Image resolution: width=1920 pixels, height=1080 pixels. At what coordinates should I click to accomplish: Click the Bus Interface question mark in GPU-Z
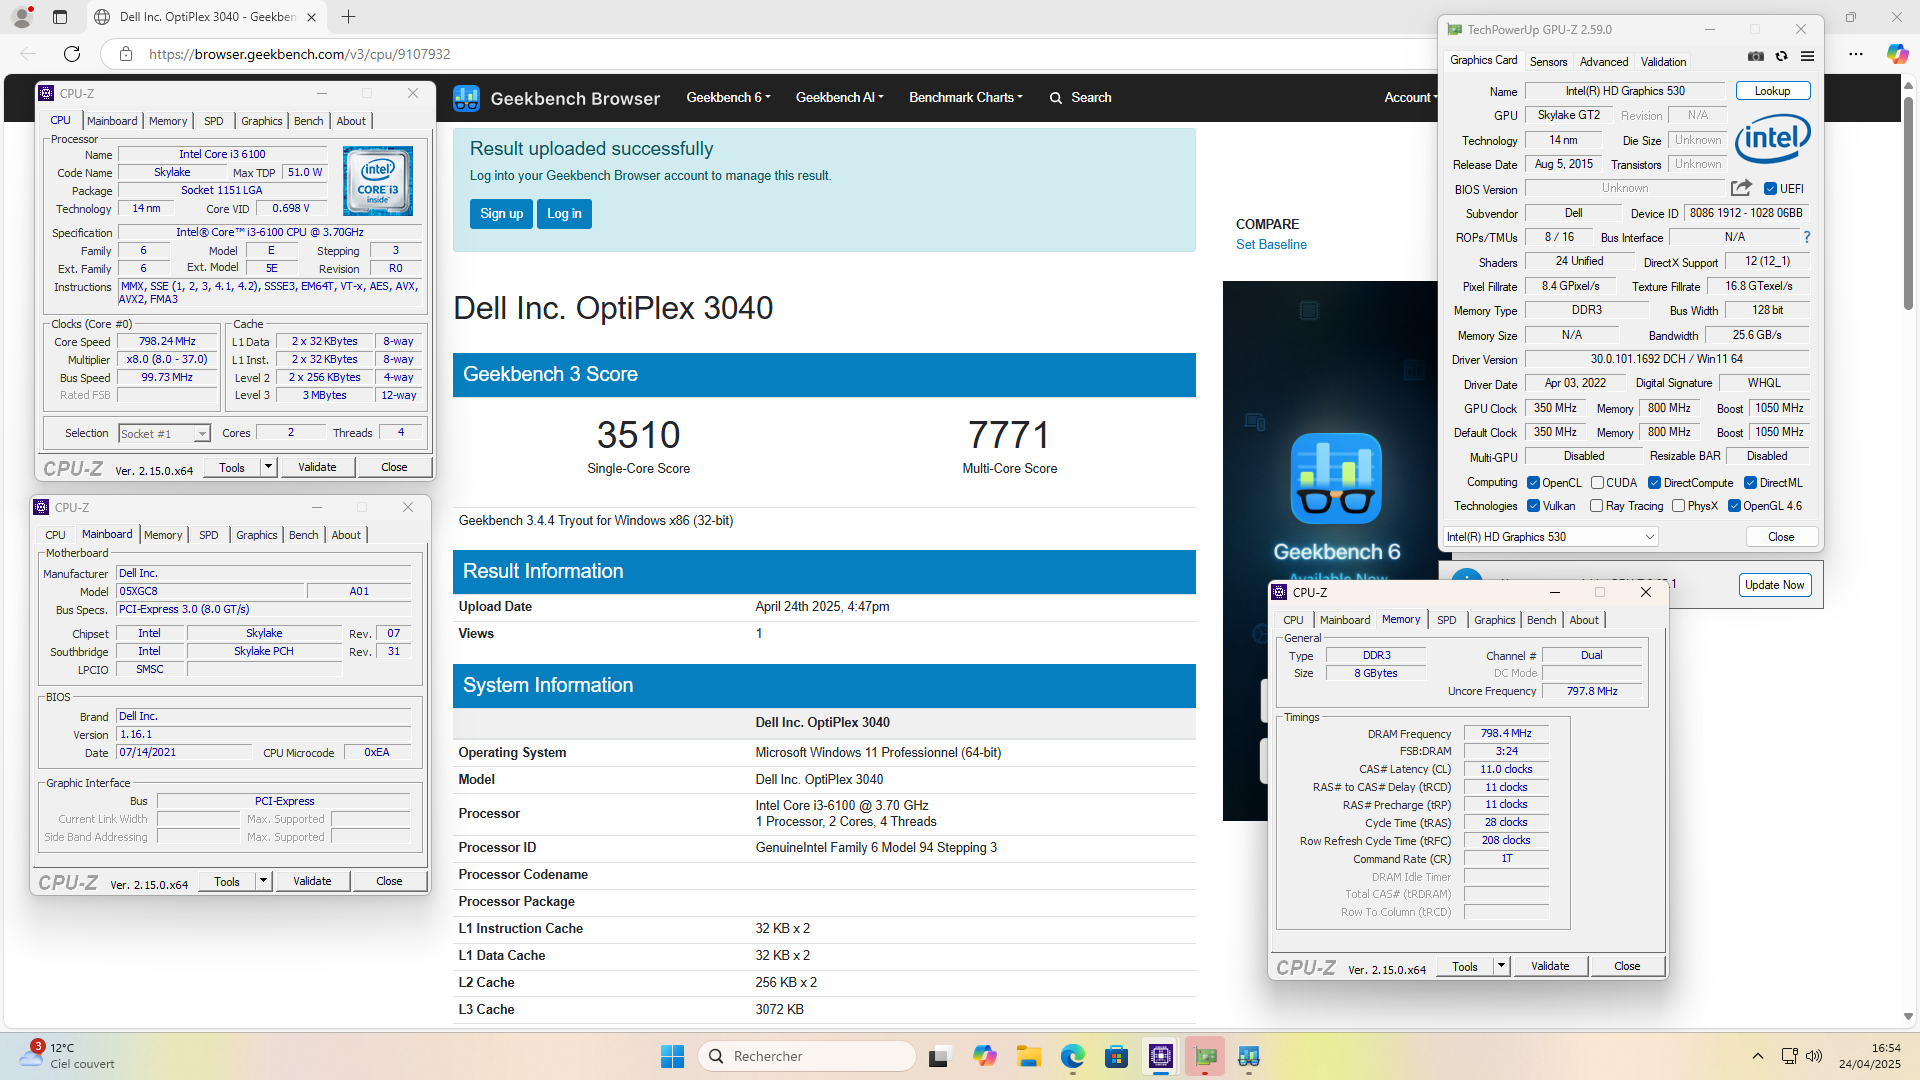(1807, 237)
